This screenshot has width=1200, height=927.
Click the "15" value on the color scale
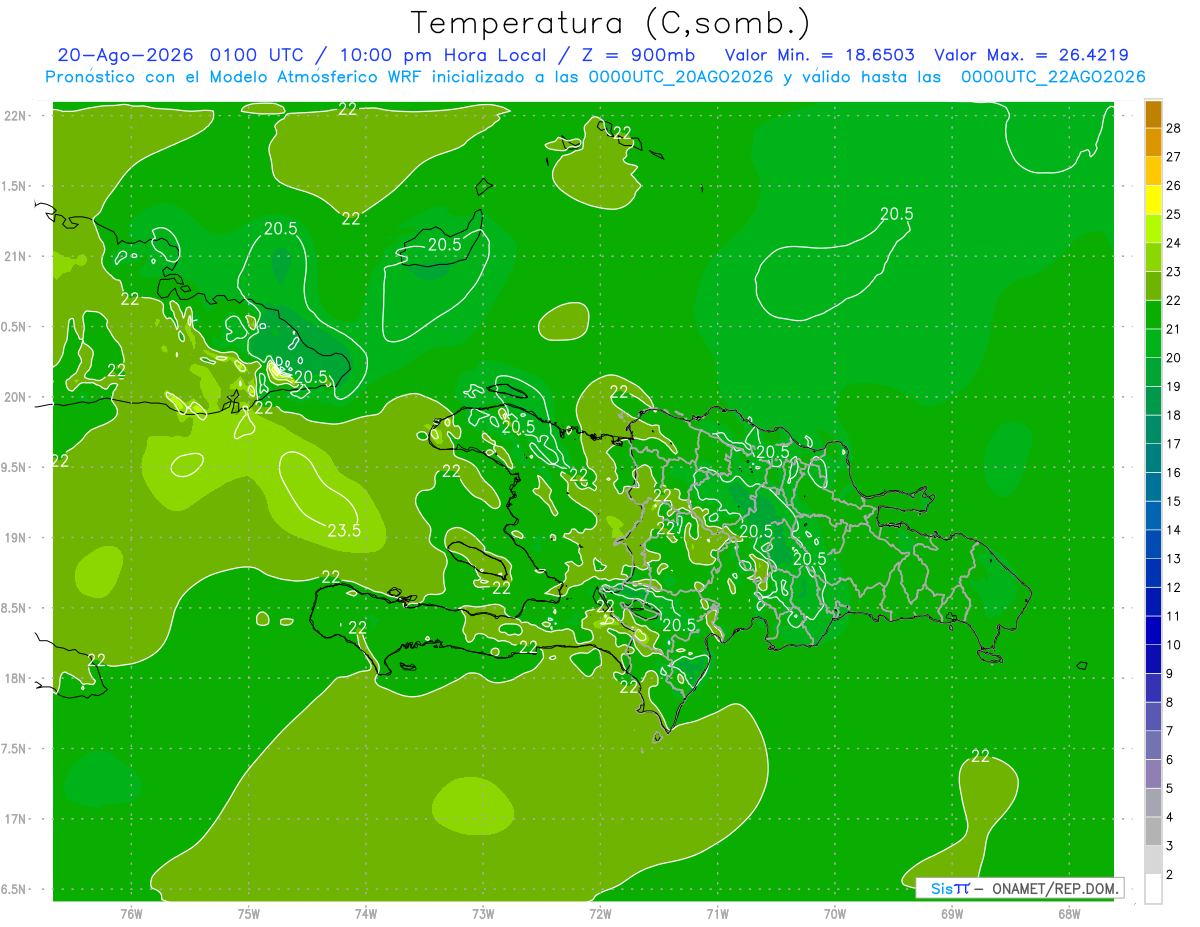tap(1174, 501)
